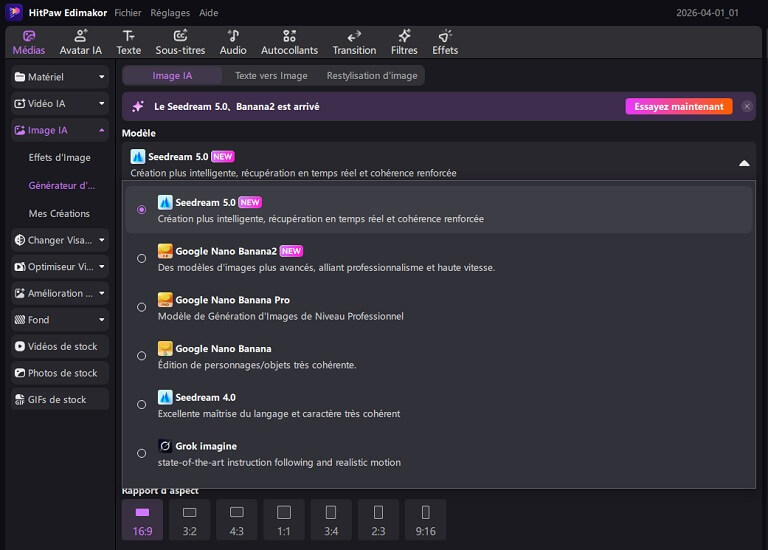Open the Avatar IA toolbar icon

coord(80,42)
